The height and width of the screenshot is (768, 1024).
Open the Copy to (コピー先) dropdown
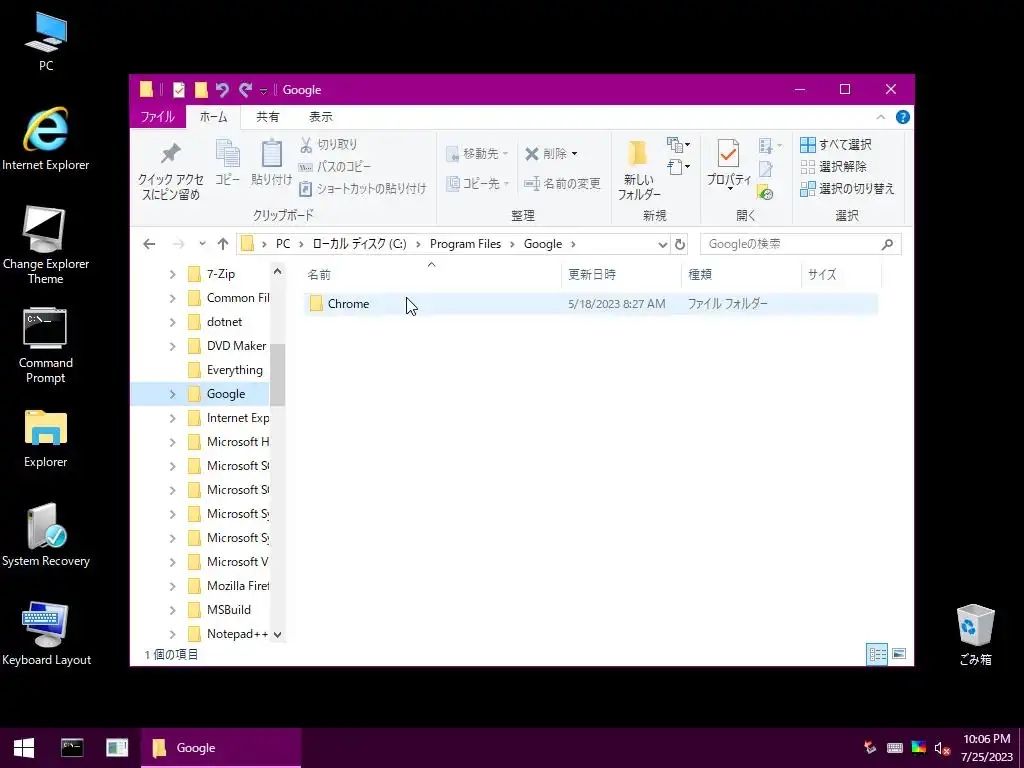(x=477, y=184)
